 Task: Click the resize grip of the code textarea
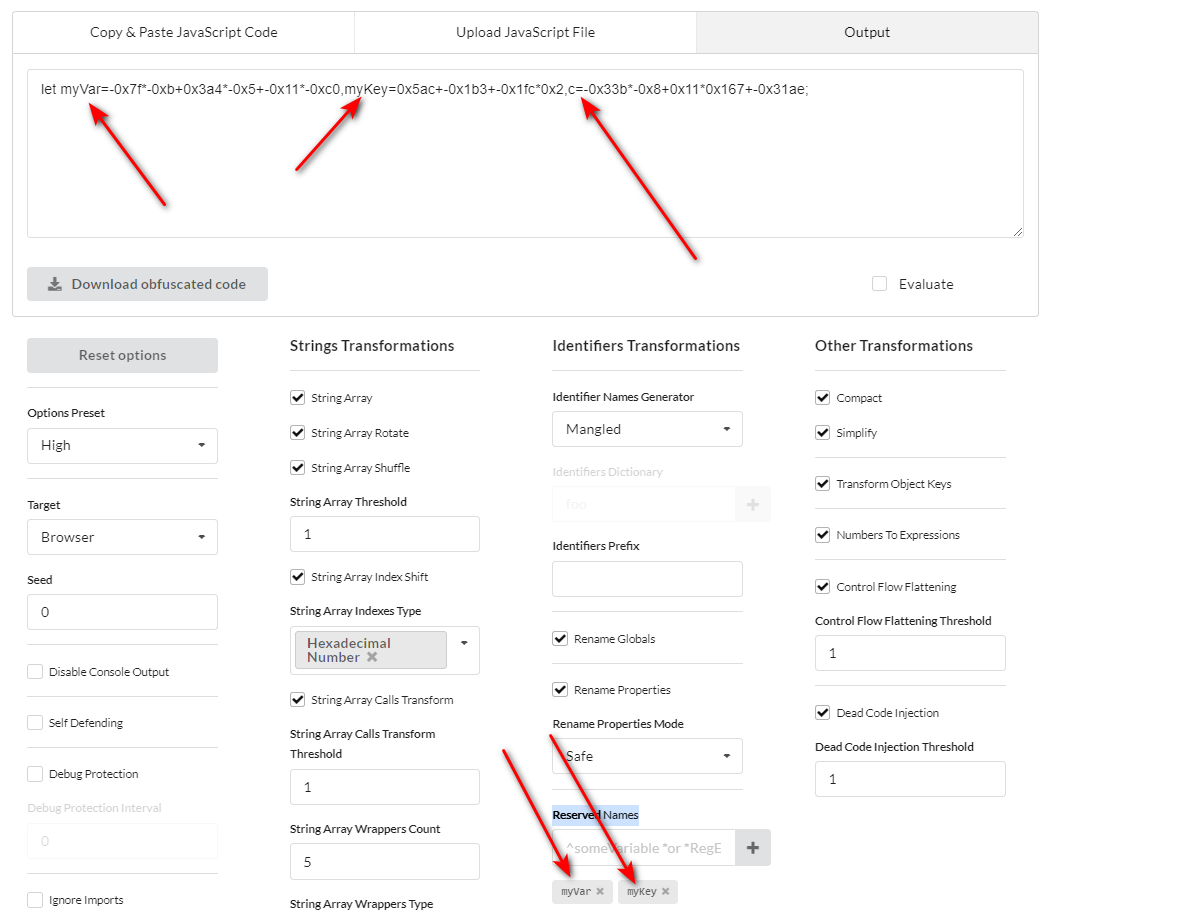click(1018, 231)
